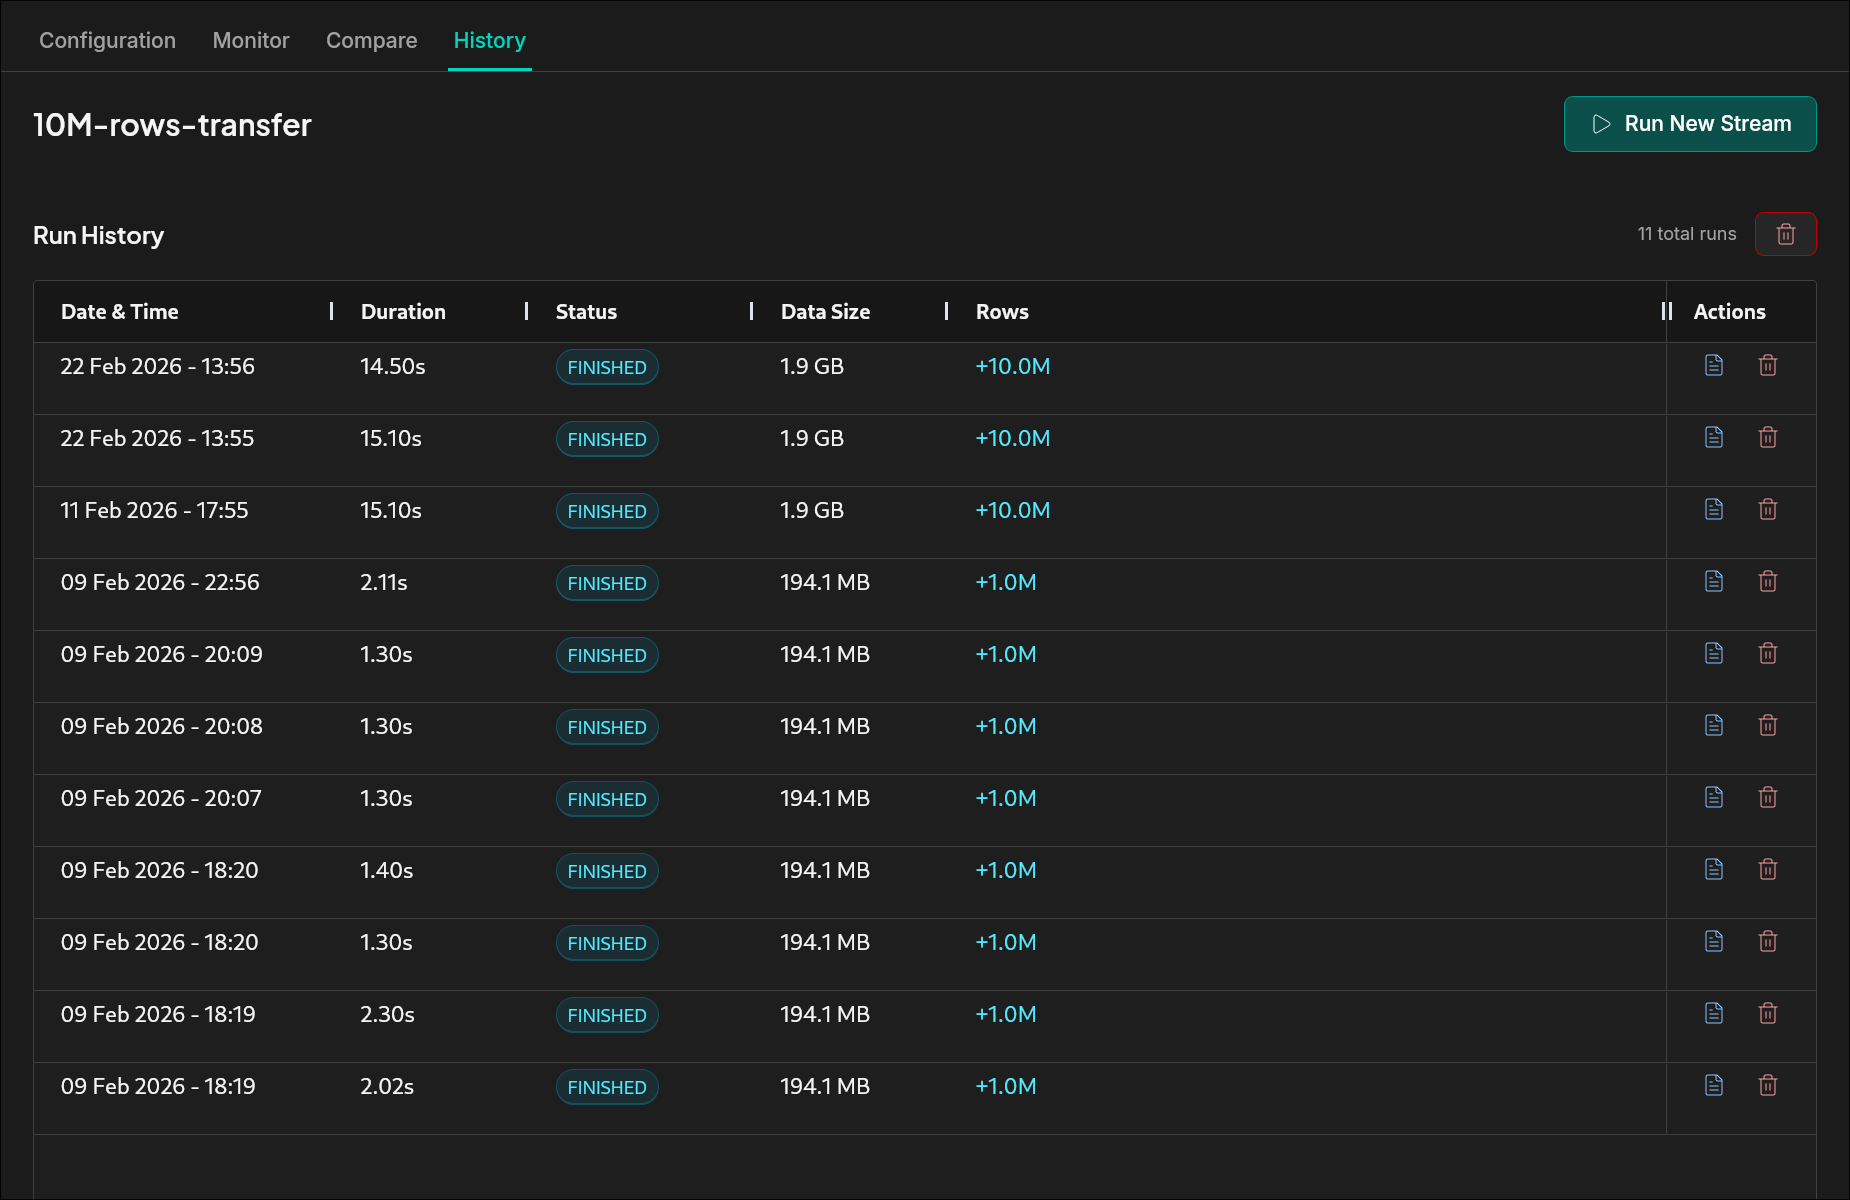View log for 09 Feb 22:56 run
This screenshot has height=1200, width=1850.
click(x=1714, y=581)
